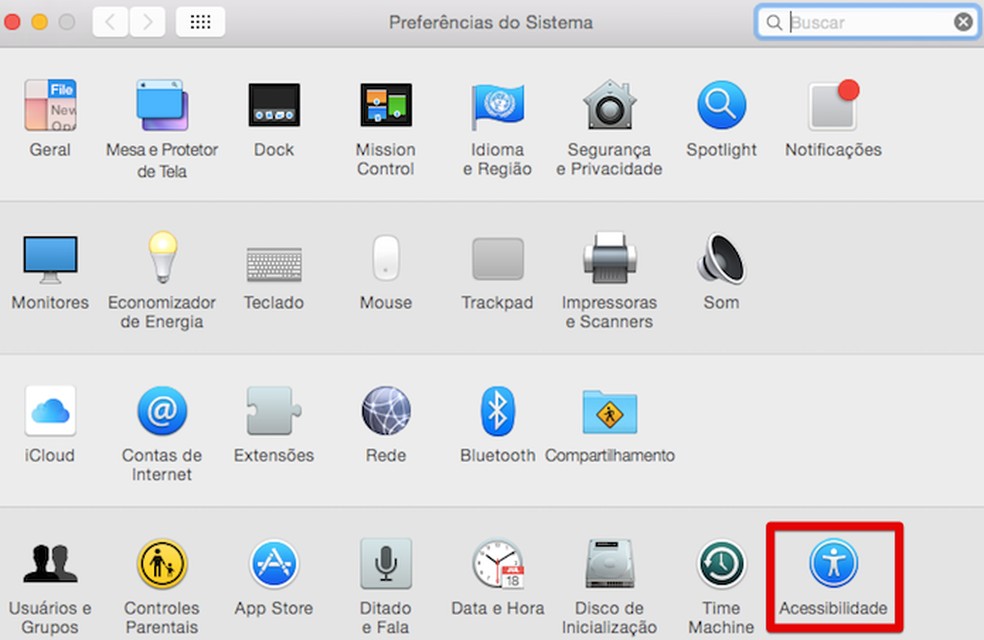The image size is (984, 640).
Task: Open Bluetooth settings
Action: (497, 411)
